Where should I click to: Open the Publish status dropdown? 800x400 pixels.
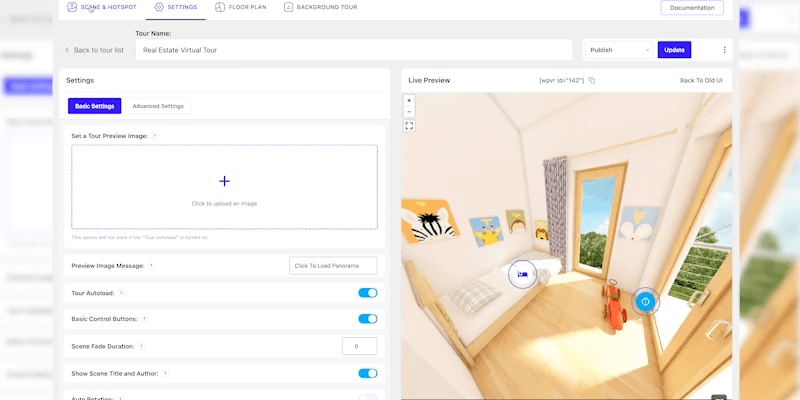click(x=619, y=50)
